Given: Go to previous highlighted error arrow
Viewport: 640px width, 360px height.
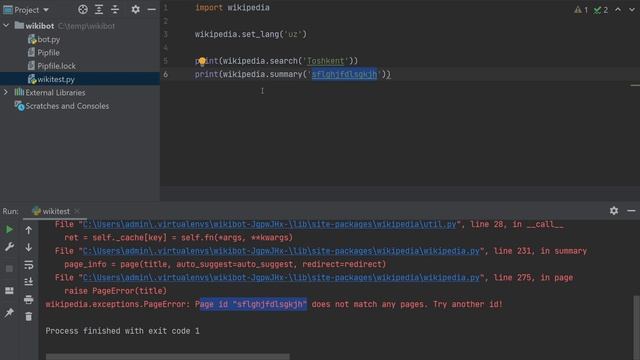Looking at the screenshot, I should click(x=618, y=9).
